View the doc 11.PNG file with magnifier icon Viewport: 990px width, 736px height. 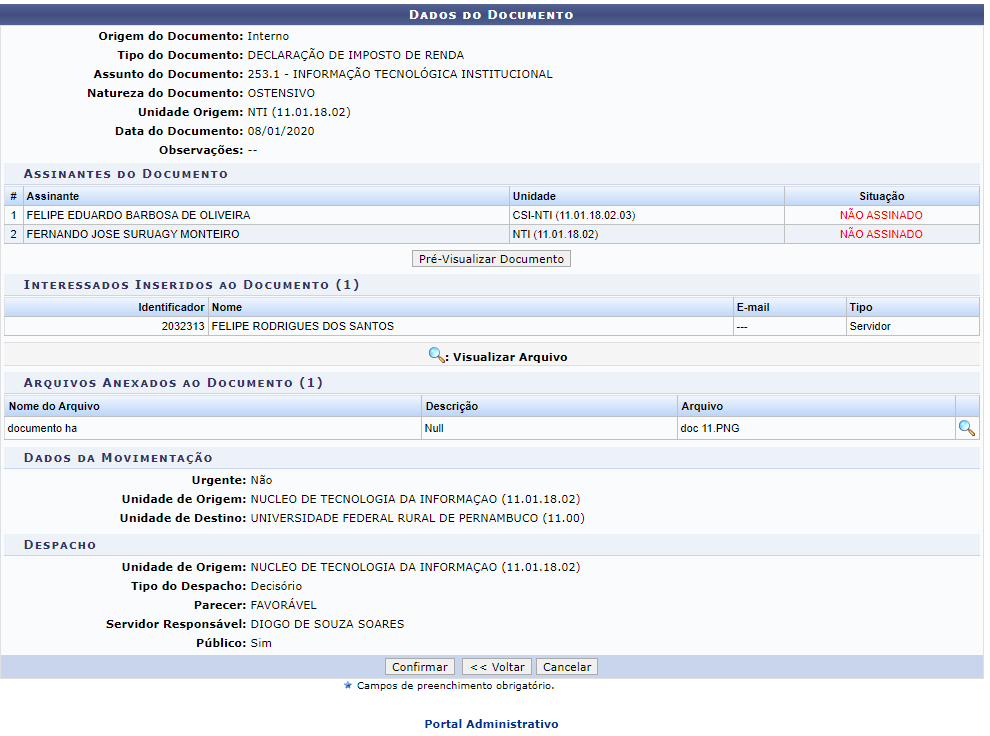coord(966,428)
